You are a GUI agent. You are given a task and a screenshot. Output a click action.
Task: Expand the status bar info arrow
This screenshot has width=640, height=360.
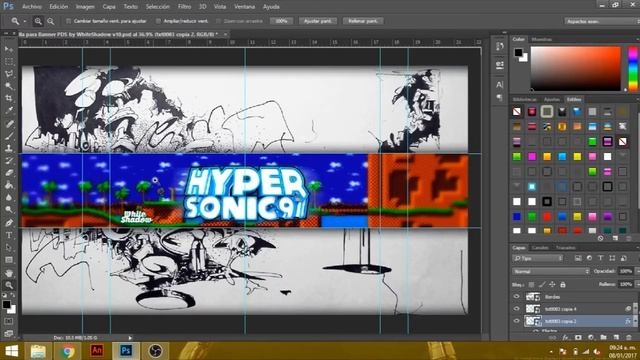[x=130, y=338]
